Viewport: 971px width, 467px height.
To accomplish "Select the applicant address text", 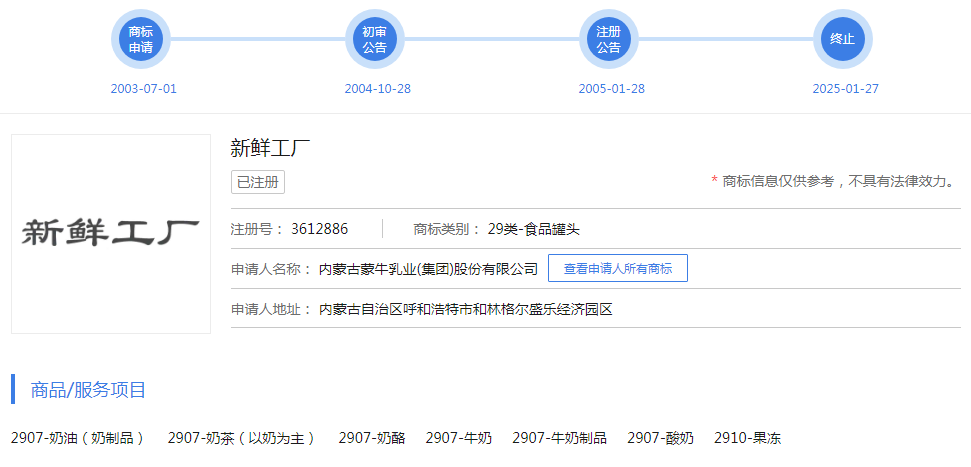I will [x=465, y=308].
